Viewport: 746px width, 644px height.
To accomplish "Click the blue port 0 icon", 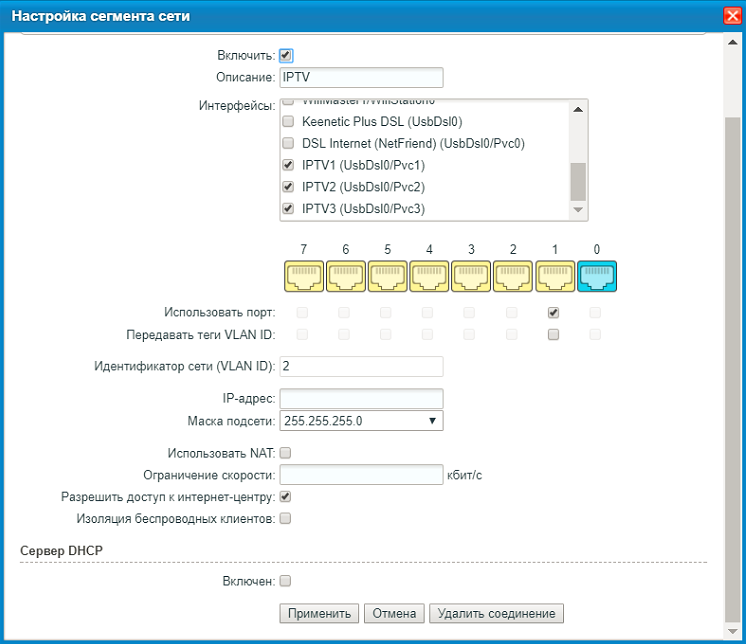I will [x=596, y=277].
